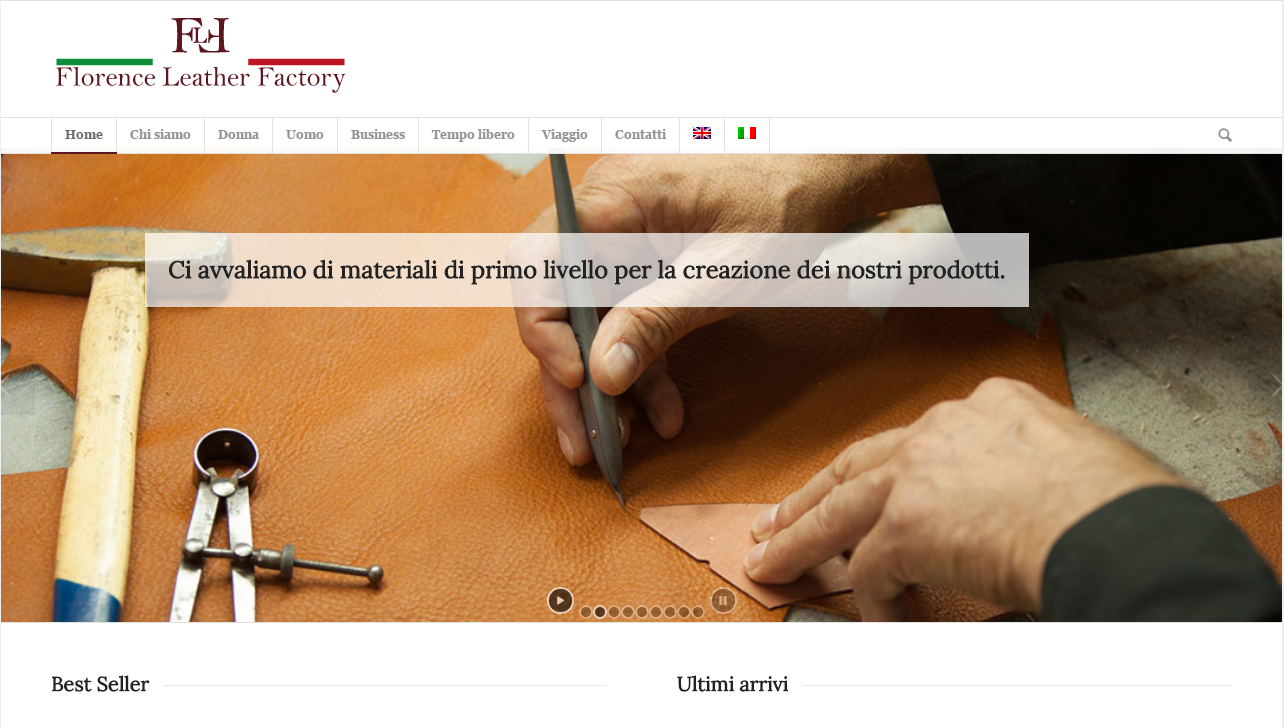Switch language with the UK flag
Viewport: 1284px width, 728px height.
click(702, 134)
